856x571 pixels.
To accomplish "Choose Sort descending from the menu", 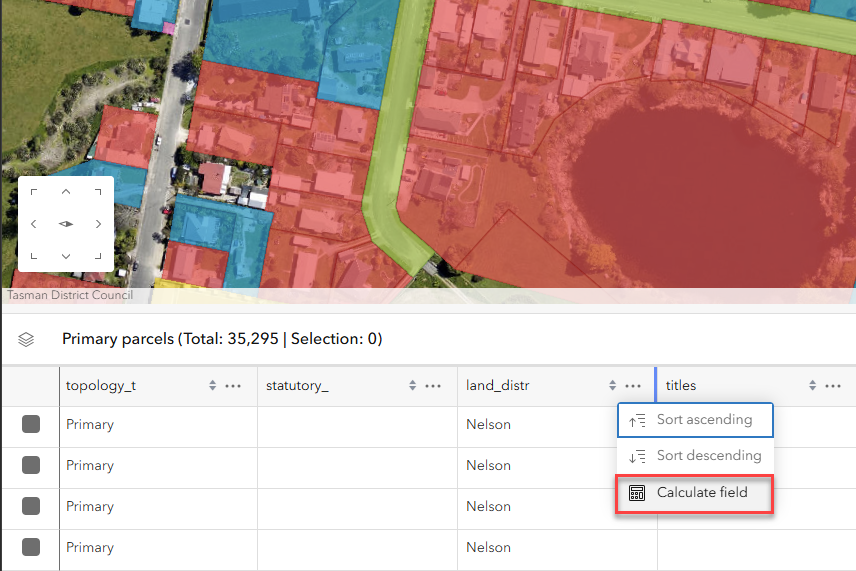I will (695, 456).
